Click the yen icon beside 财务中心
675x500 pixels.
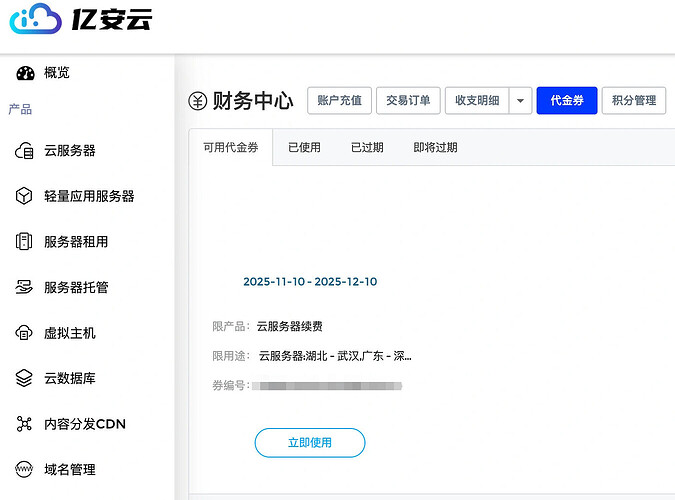point(198,101)
